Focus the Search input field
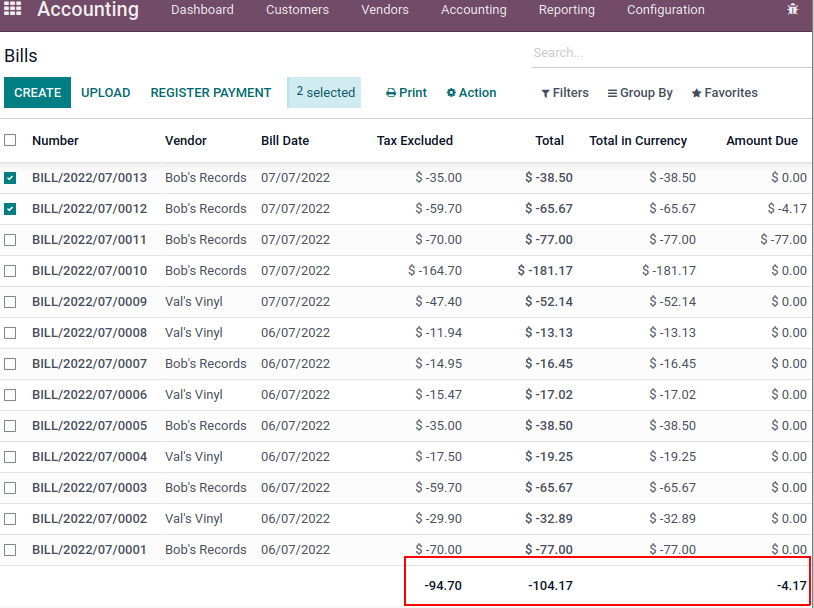This screenshot has height=608, width=814. [671, 52]
